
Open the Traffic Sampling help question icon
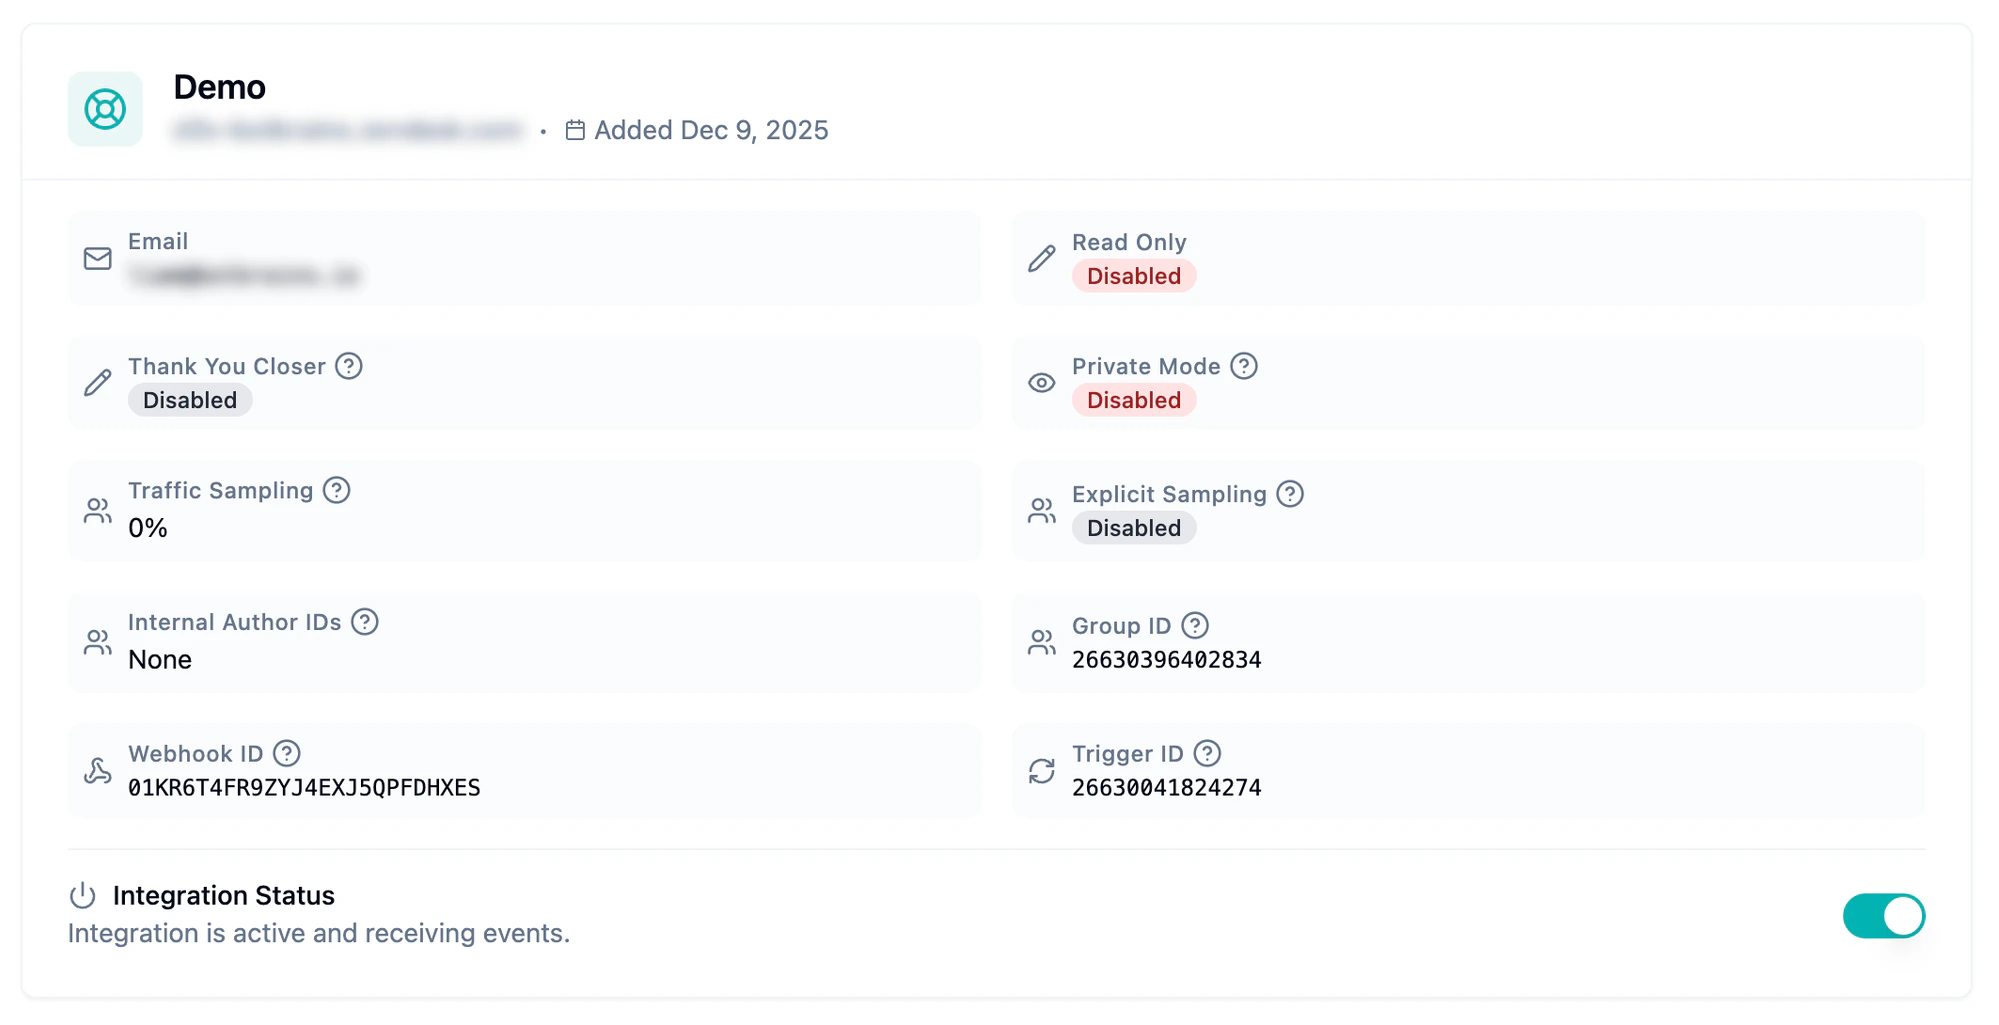coord(337,490)
